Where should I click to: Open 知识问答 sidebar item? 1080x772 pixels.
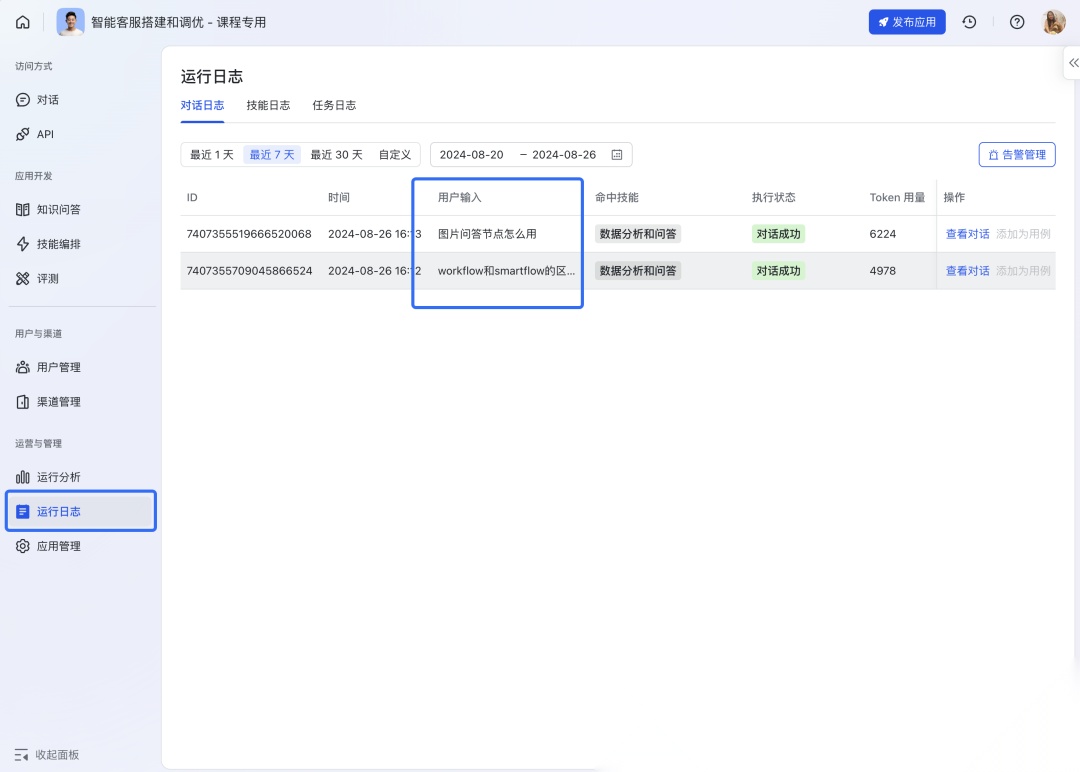click(81, 209)
